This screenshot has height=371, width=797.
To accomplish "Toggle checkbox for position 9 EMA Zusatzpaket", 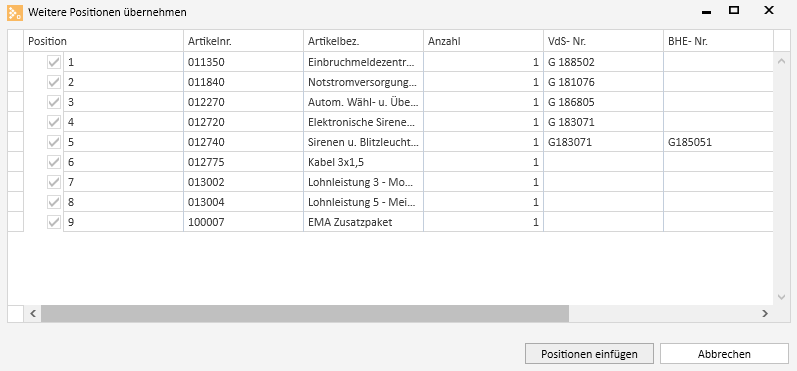I will pyautogui.click(x=54, y=222).
